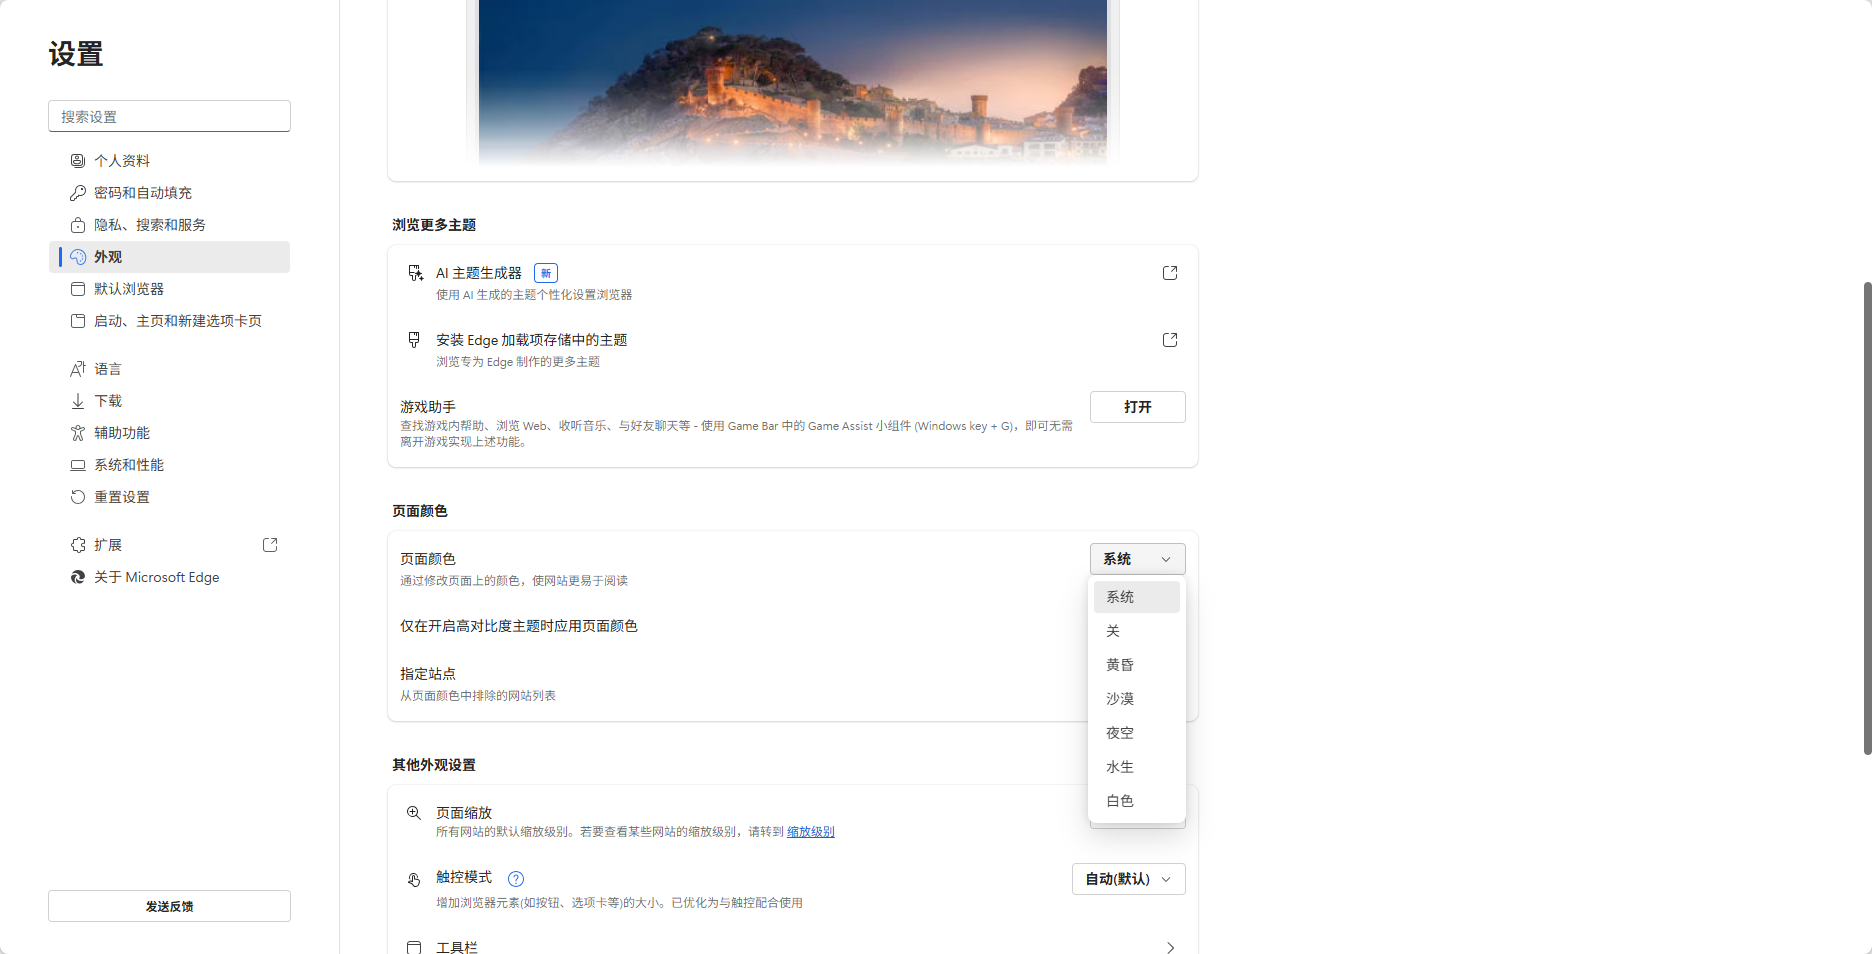Screen dimensions: 1872x954
Task: Click the reset icon beside 重置设置
Action: [x=78, y=496]
